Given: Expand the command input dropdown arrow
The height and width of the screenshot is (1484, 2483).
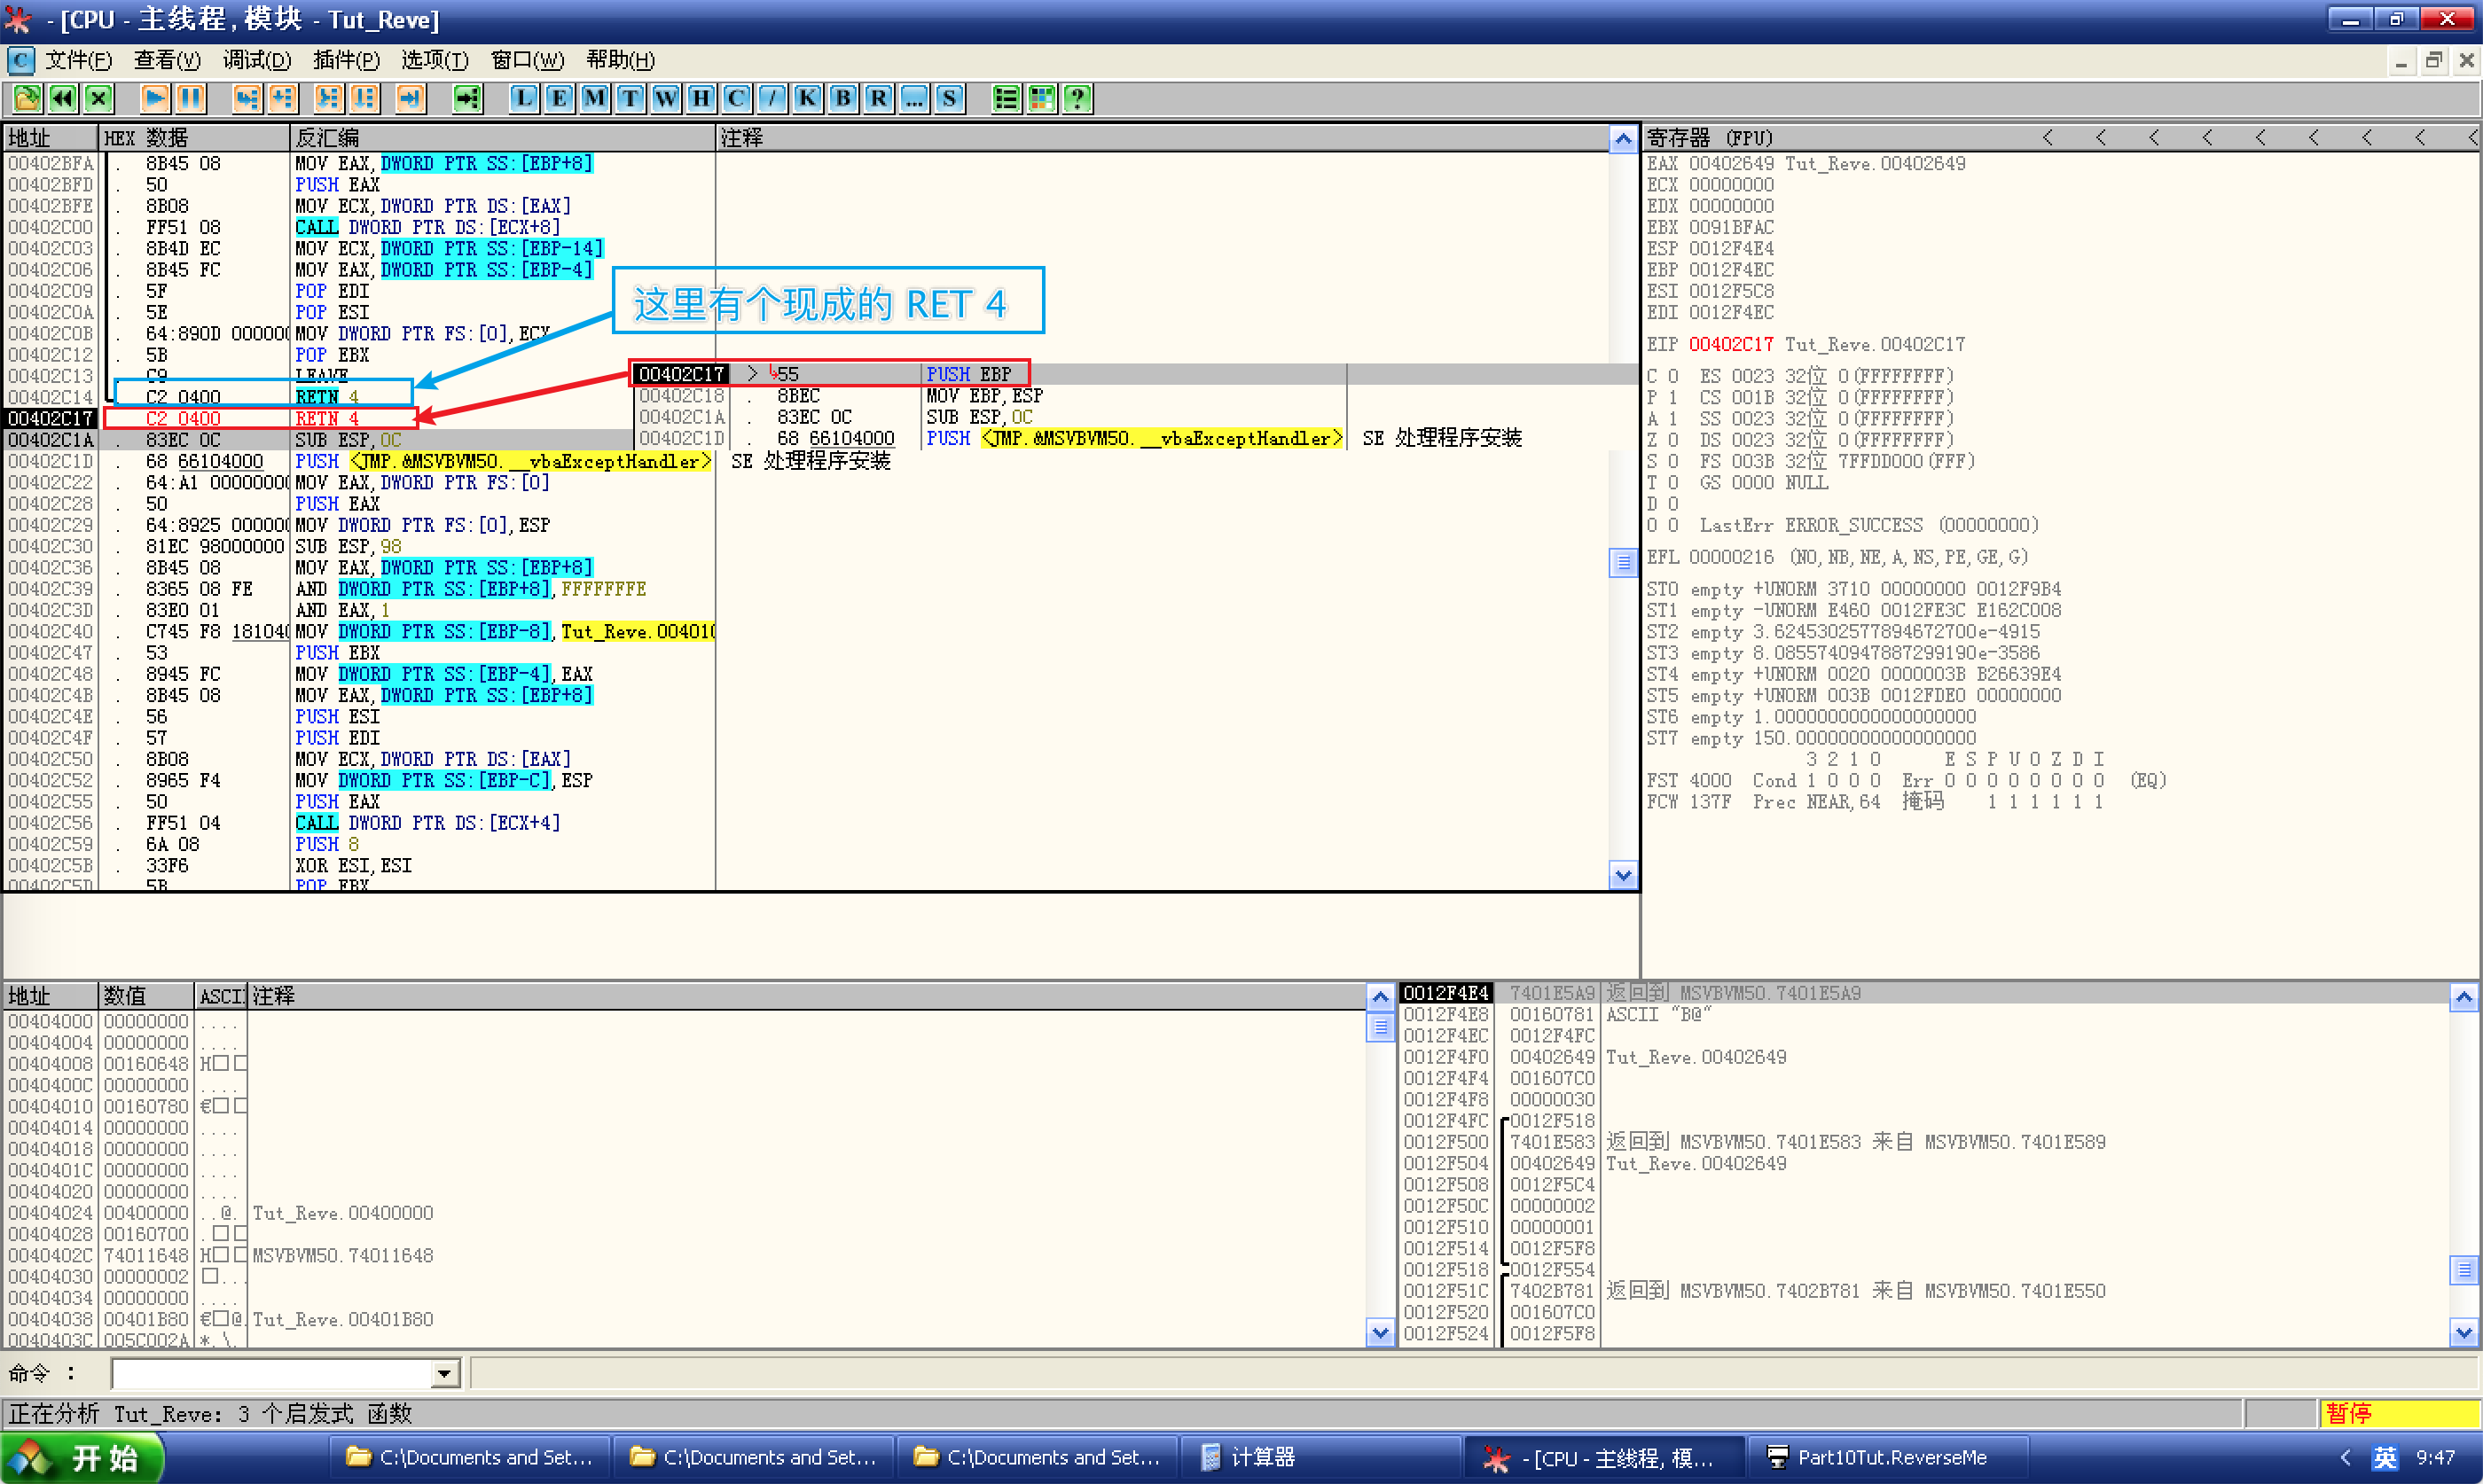Looking at the screenshot, I should [x=445, y=1374].
